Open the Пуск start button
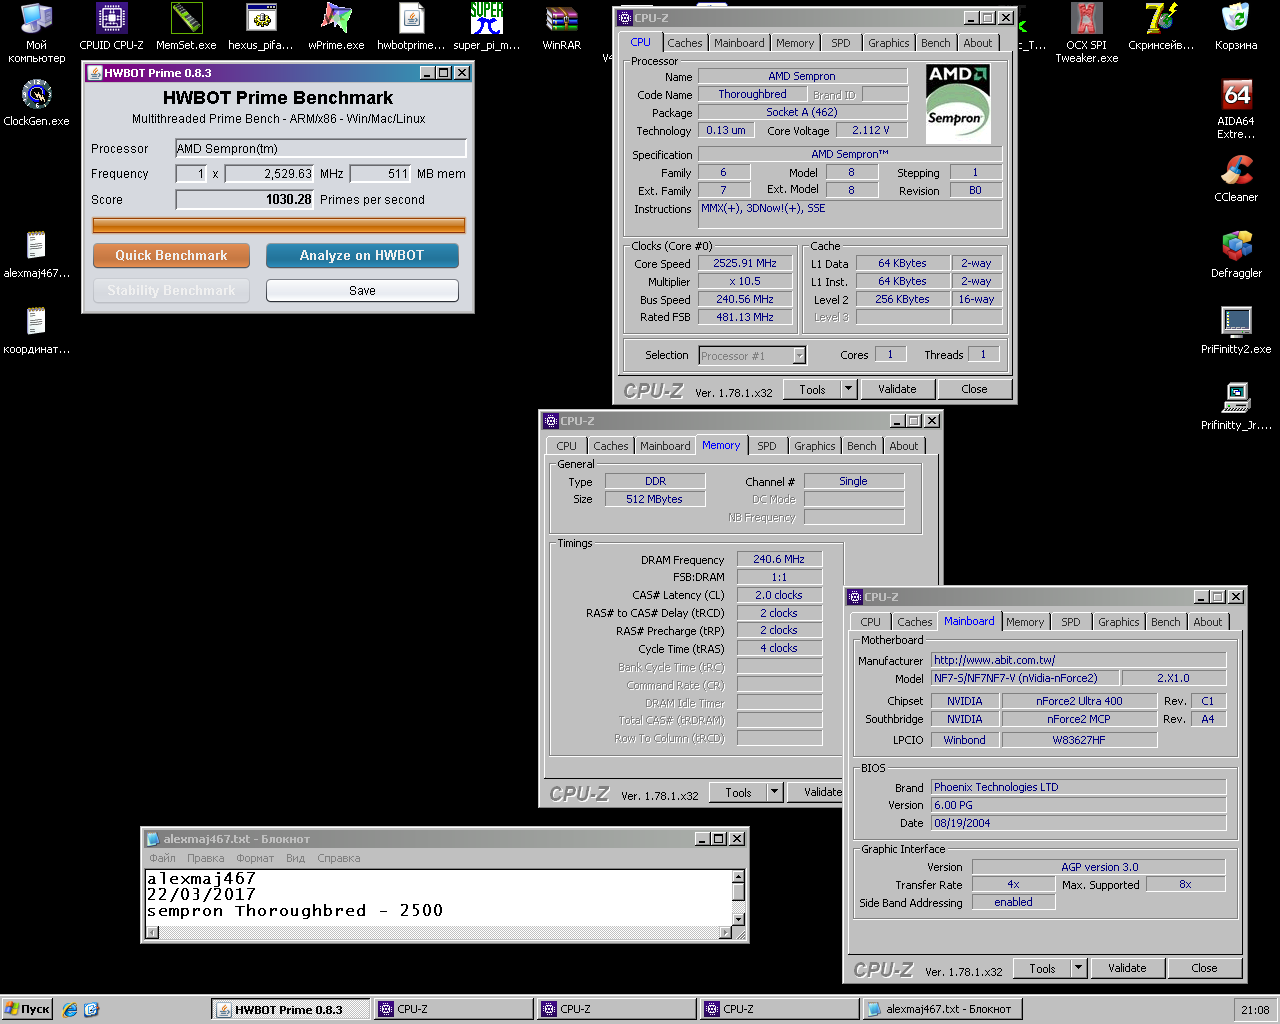 point(27,1010)
